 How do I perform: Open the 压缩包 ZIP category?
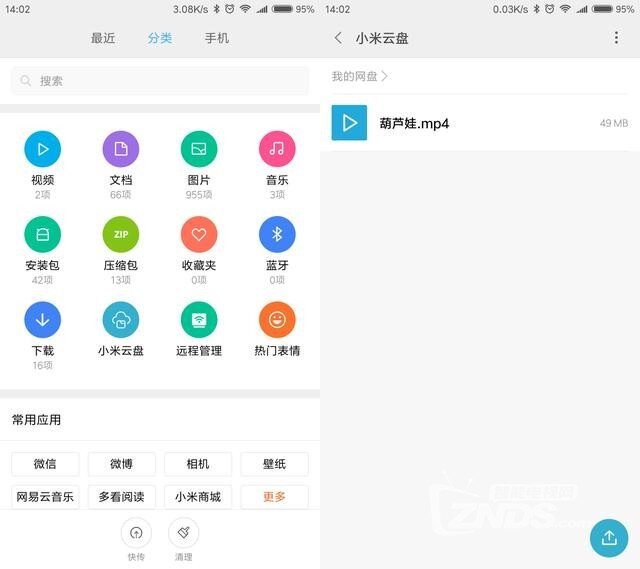pyautogui.click(x=121, y=234)
